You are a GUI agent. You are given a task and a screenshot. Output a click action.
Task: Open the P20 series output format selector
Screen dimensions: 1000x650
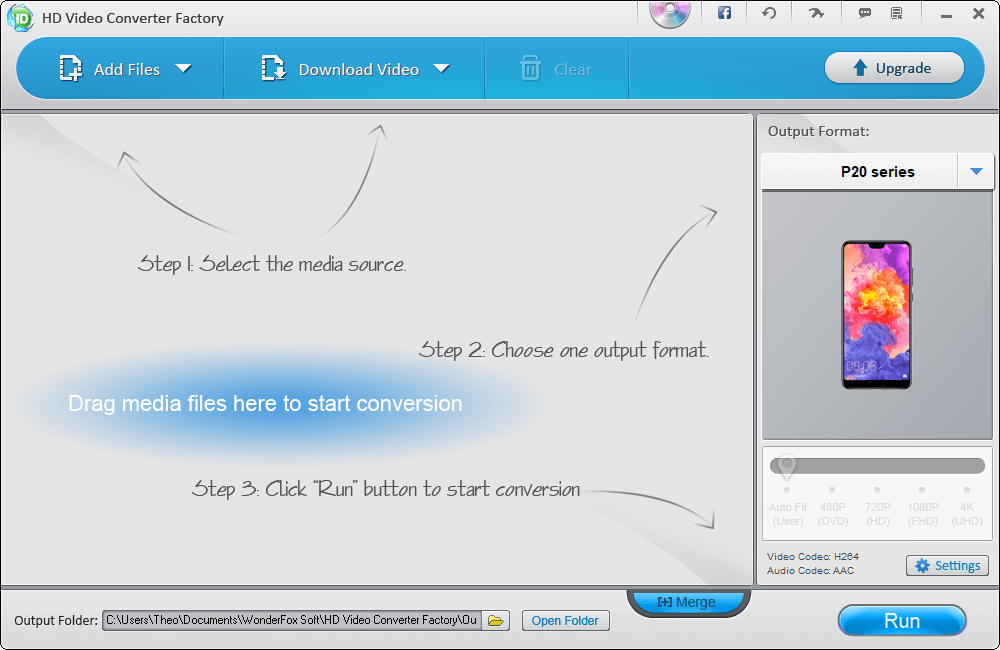tap(878, 172)
